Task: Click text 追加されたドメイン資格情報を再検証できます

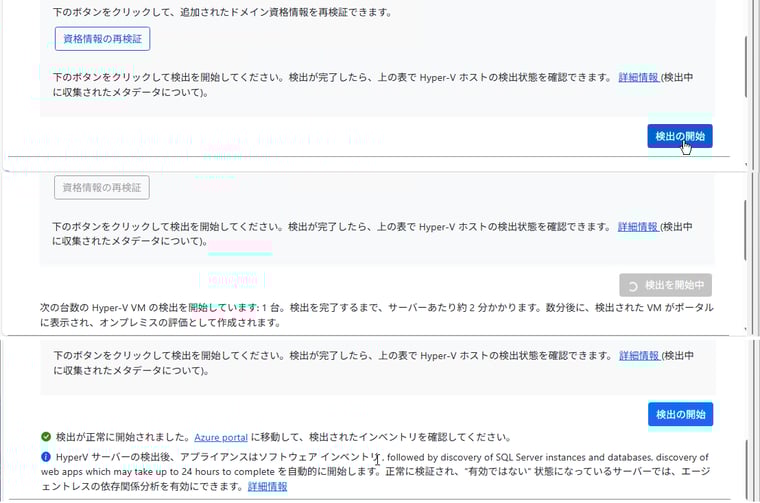Action: [x=285, y=12]
